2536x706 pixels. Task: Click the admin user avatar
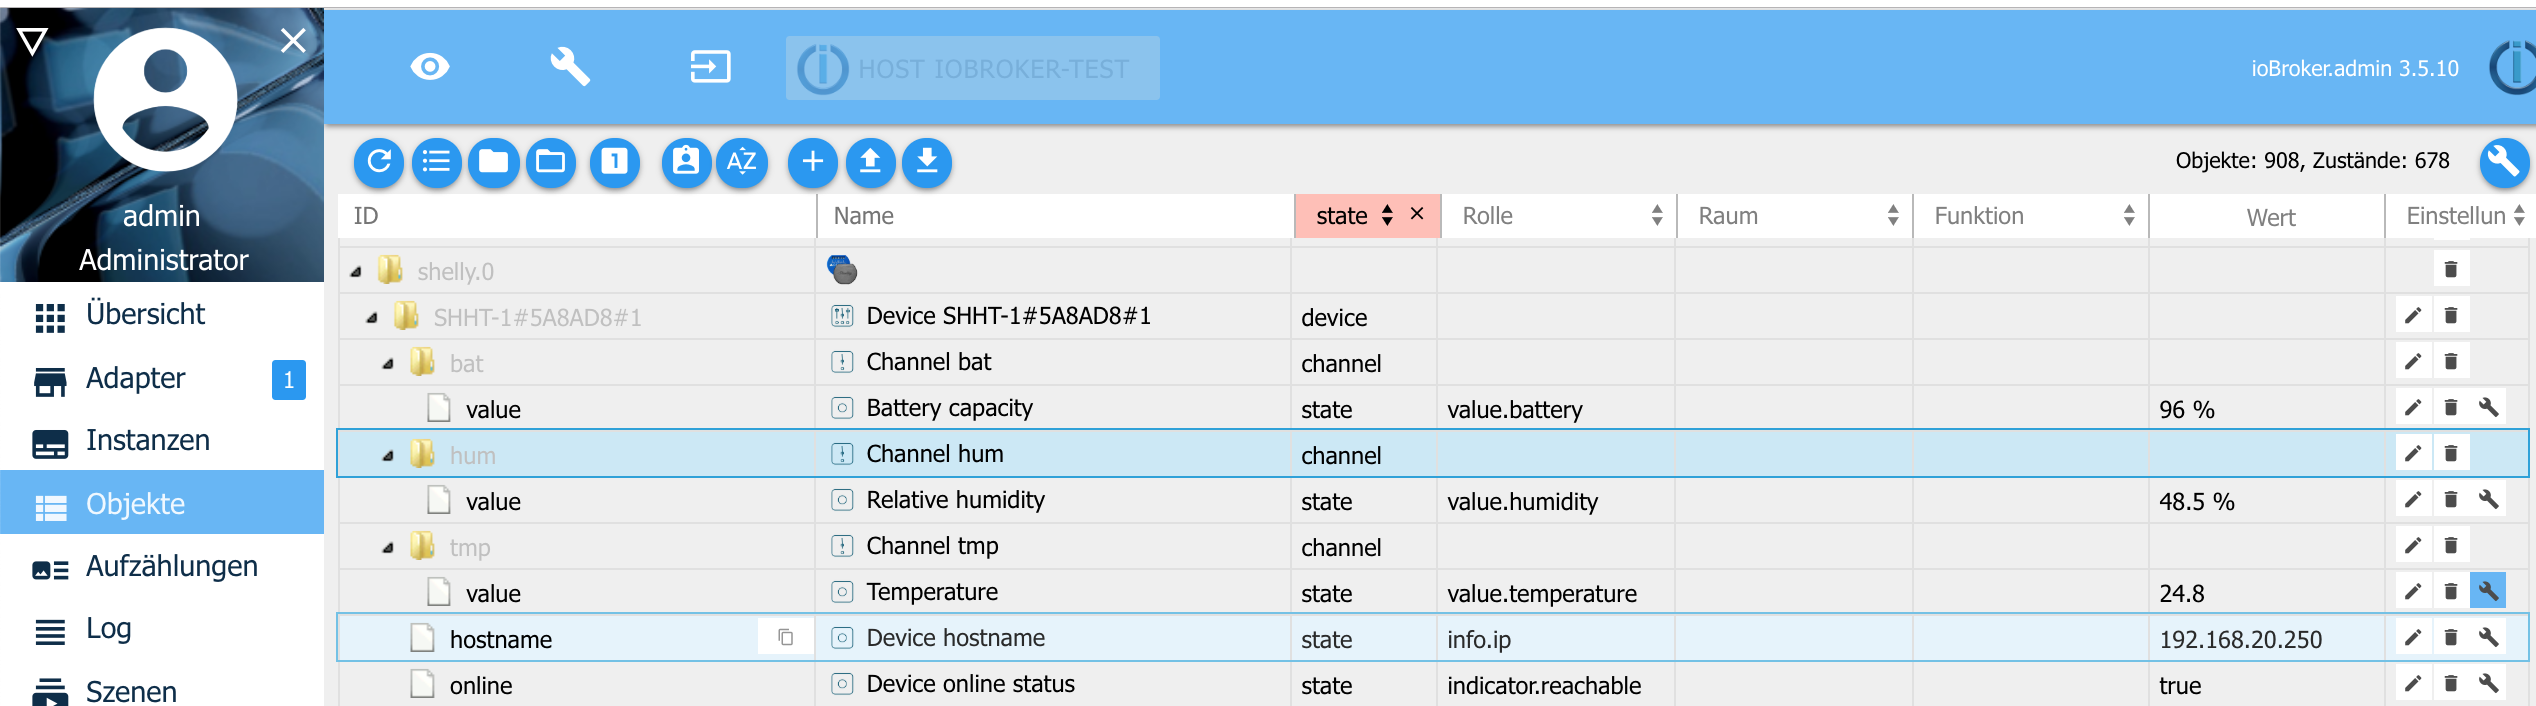point(165,100)
